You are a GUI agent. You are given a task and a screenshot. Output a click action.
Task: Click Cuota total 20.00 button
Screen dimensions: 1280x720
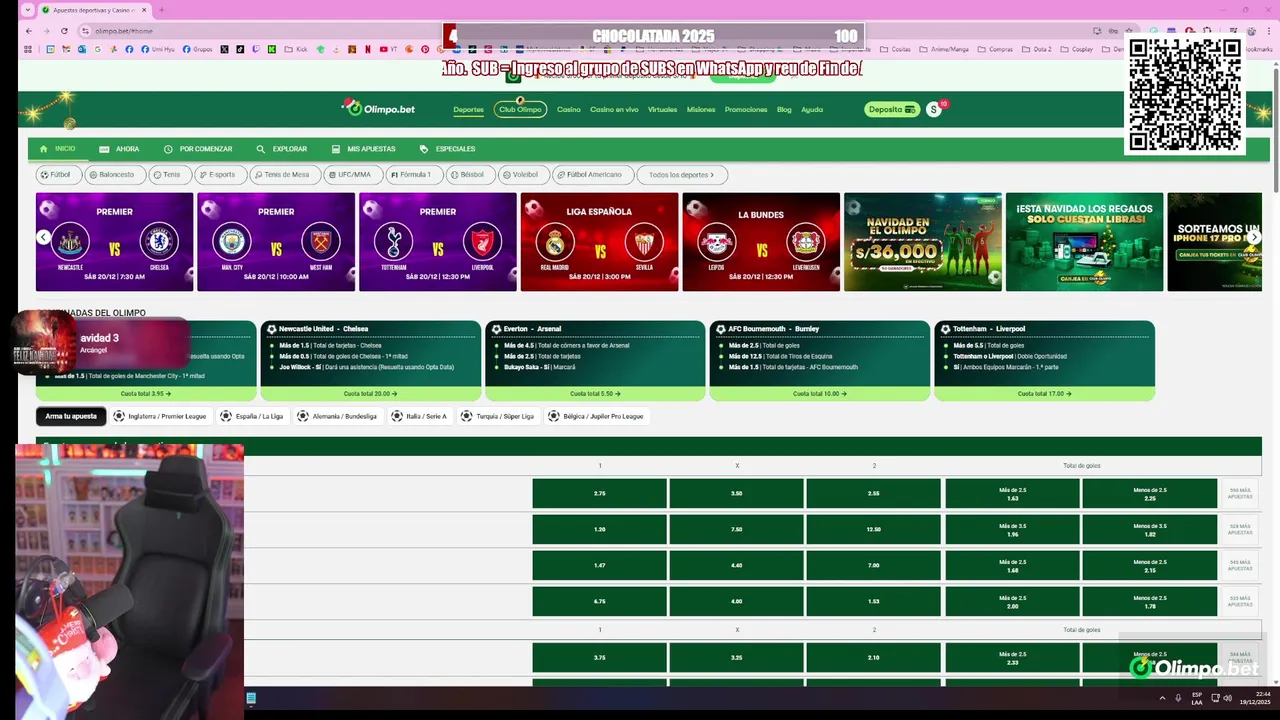[x=371, y=394]
